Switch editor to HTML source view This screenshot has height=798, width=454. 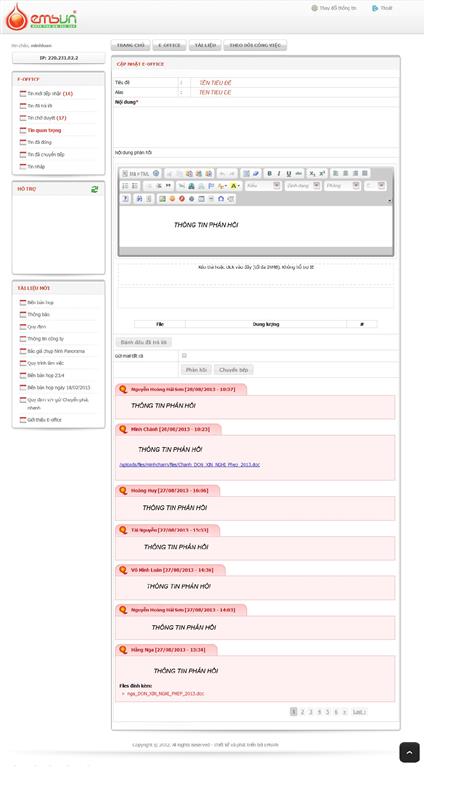pos(135,174)
